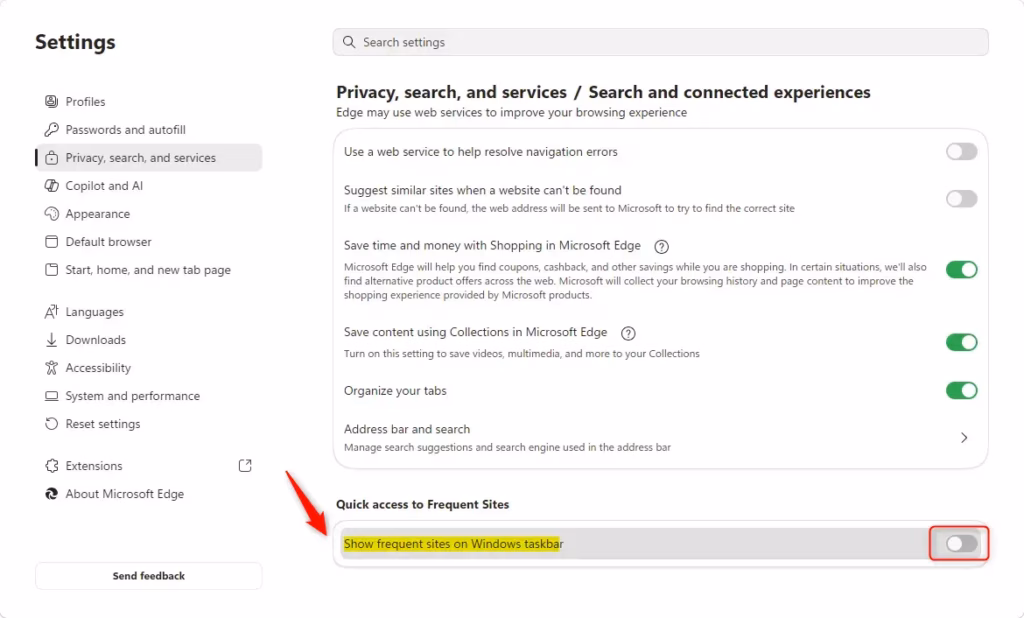Open Accessibility settings
The height and width of the screenshot is (618, 1024).
pos(149,368)
